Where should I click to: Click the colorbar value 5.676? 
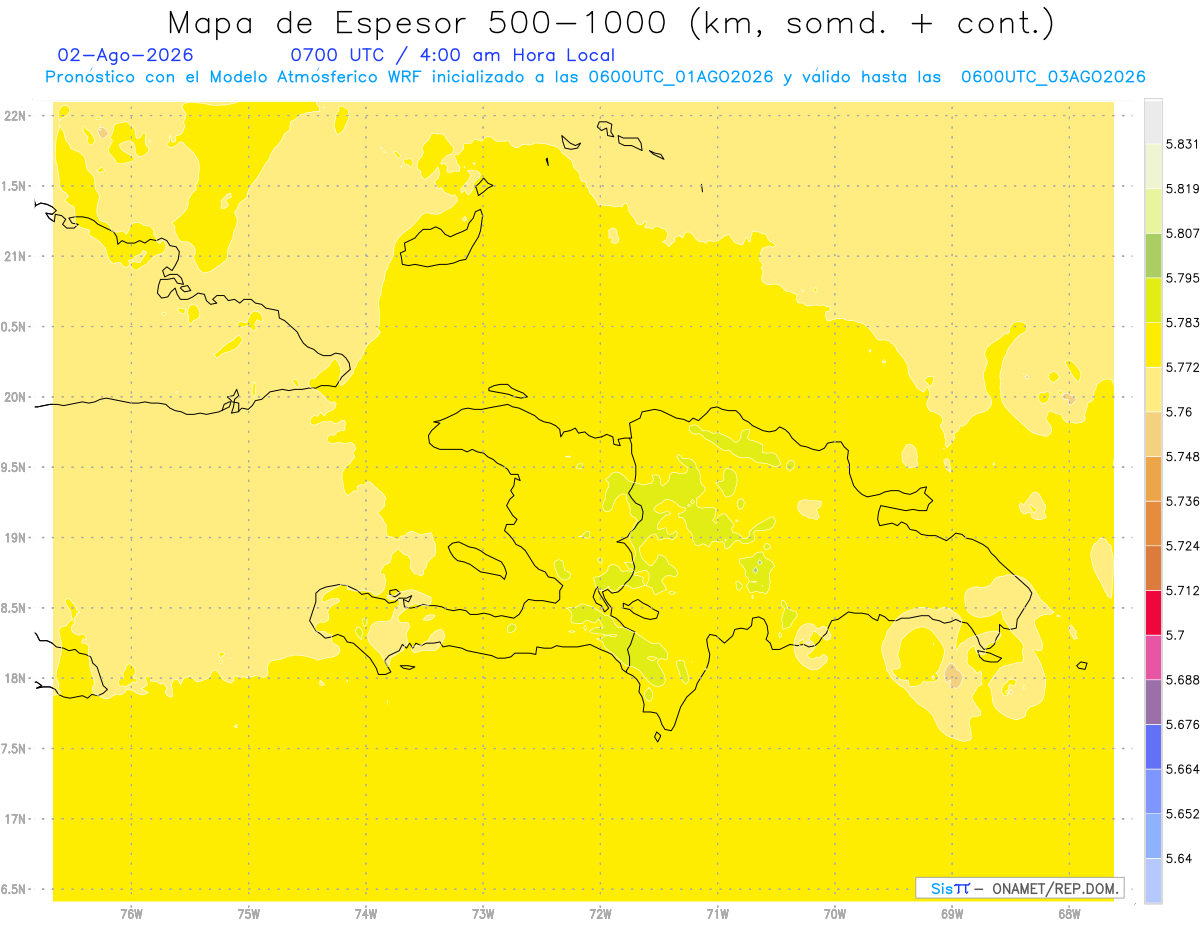coord(1182,724)
